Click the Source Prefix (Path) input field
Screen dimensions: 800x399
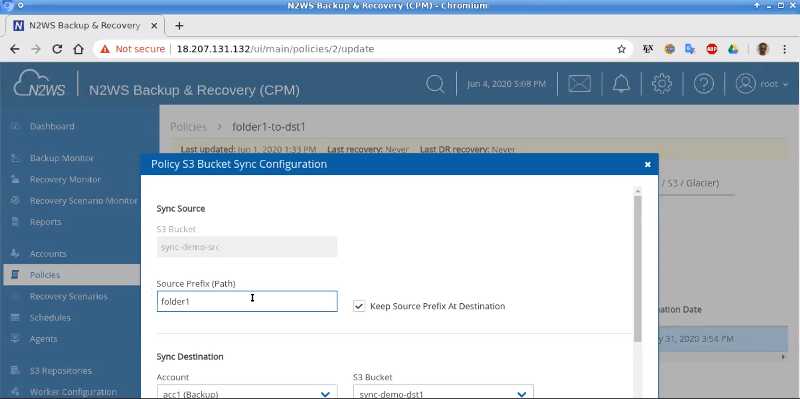pyautogui.click(x=247, y=301)
